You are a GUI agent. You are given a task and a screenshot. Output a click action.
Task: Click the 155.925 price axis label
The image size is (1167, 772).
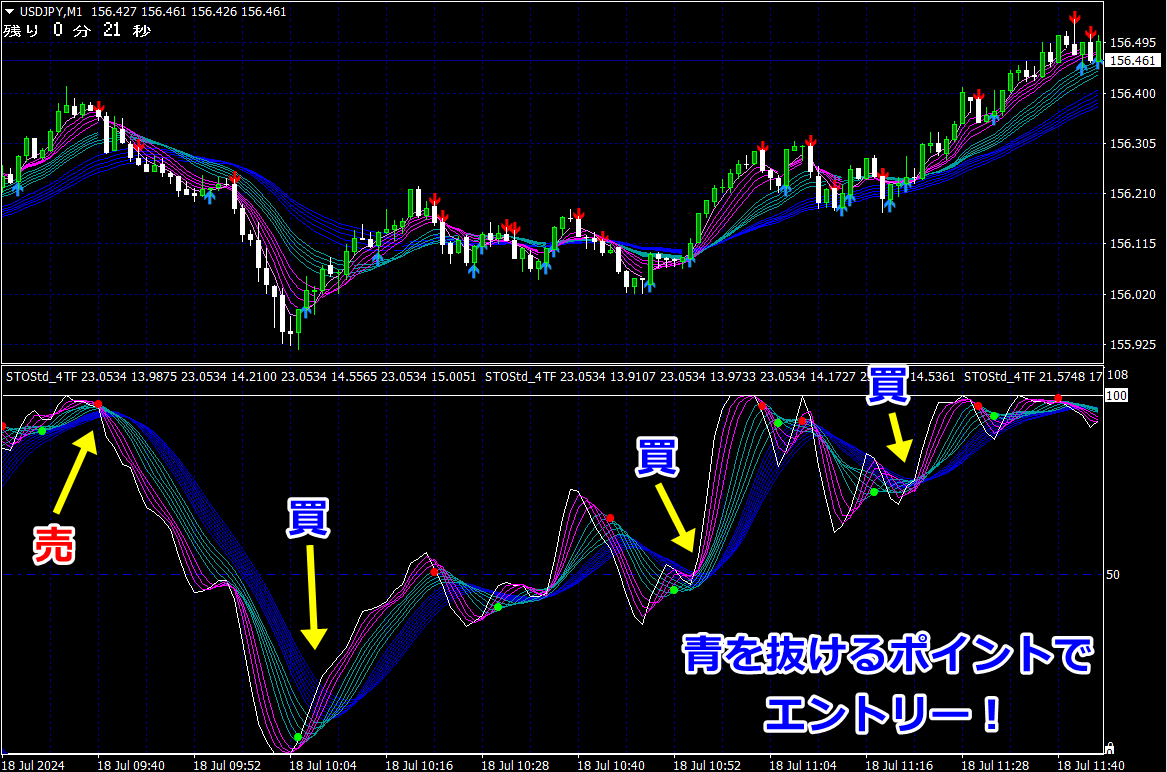point(1133,345)
